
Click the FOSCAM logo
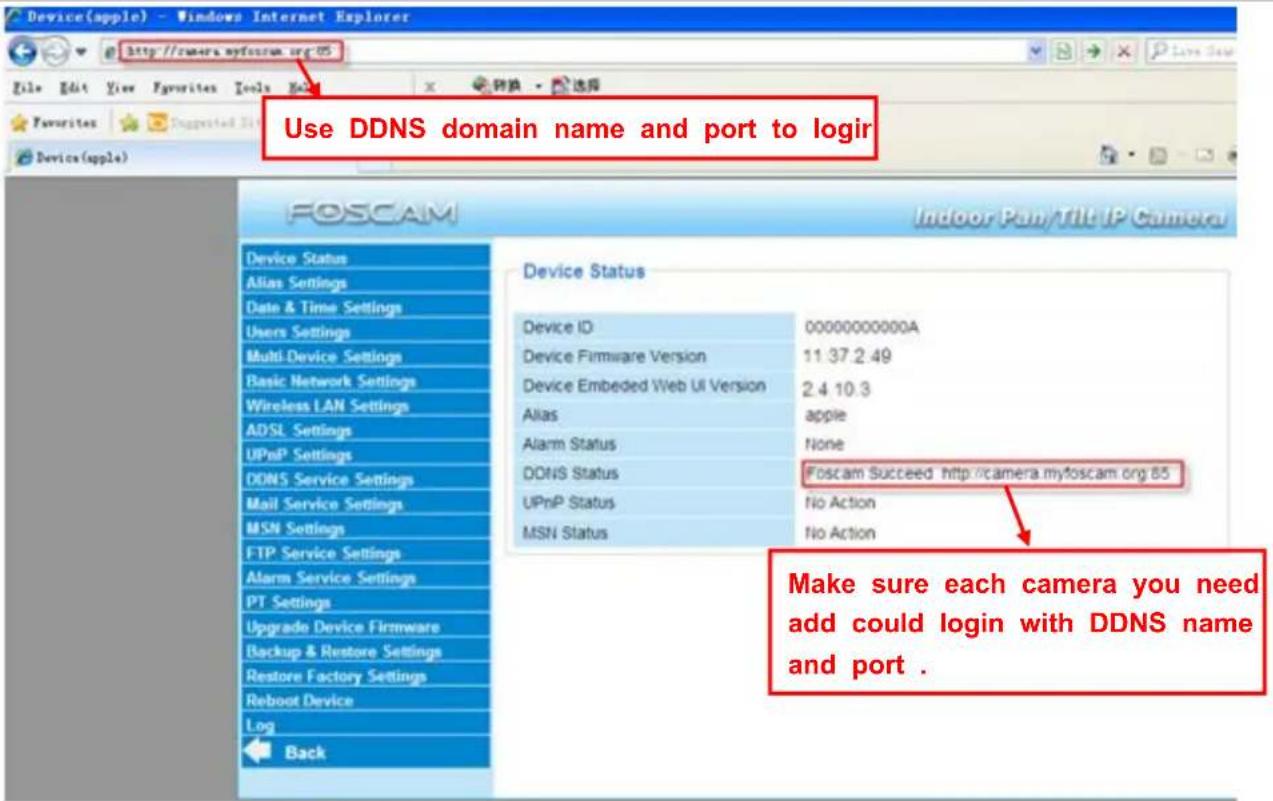372,212
